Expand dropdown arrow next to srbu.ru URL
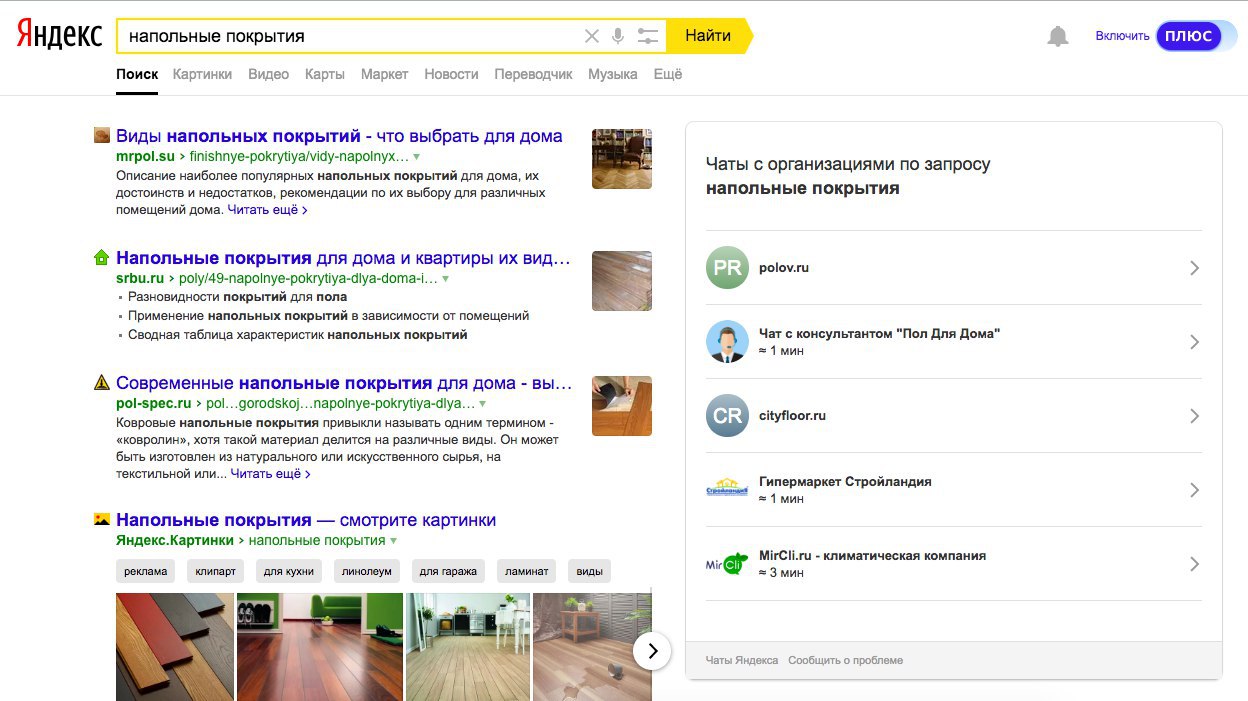 (446, 279)
